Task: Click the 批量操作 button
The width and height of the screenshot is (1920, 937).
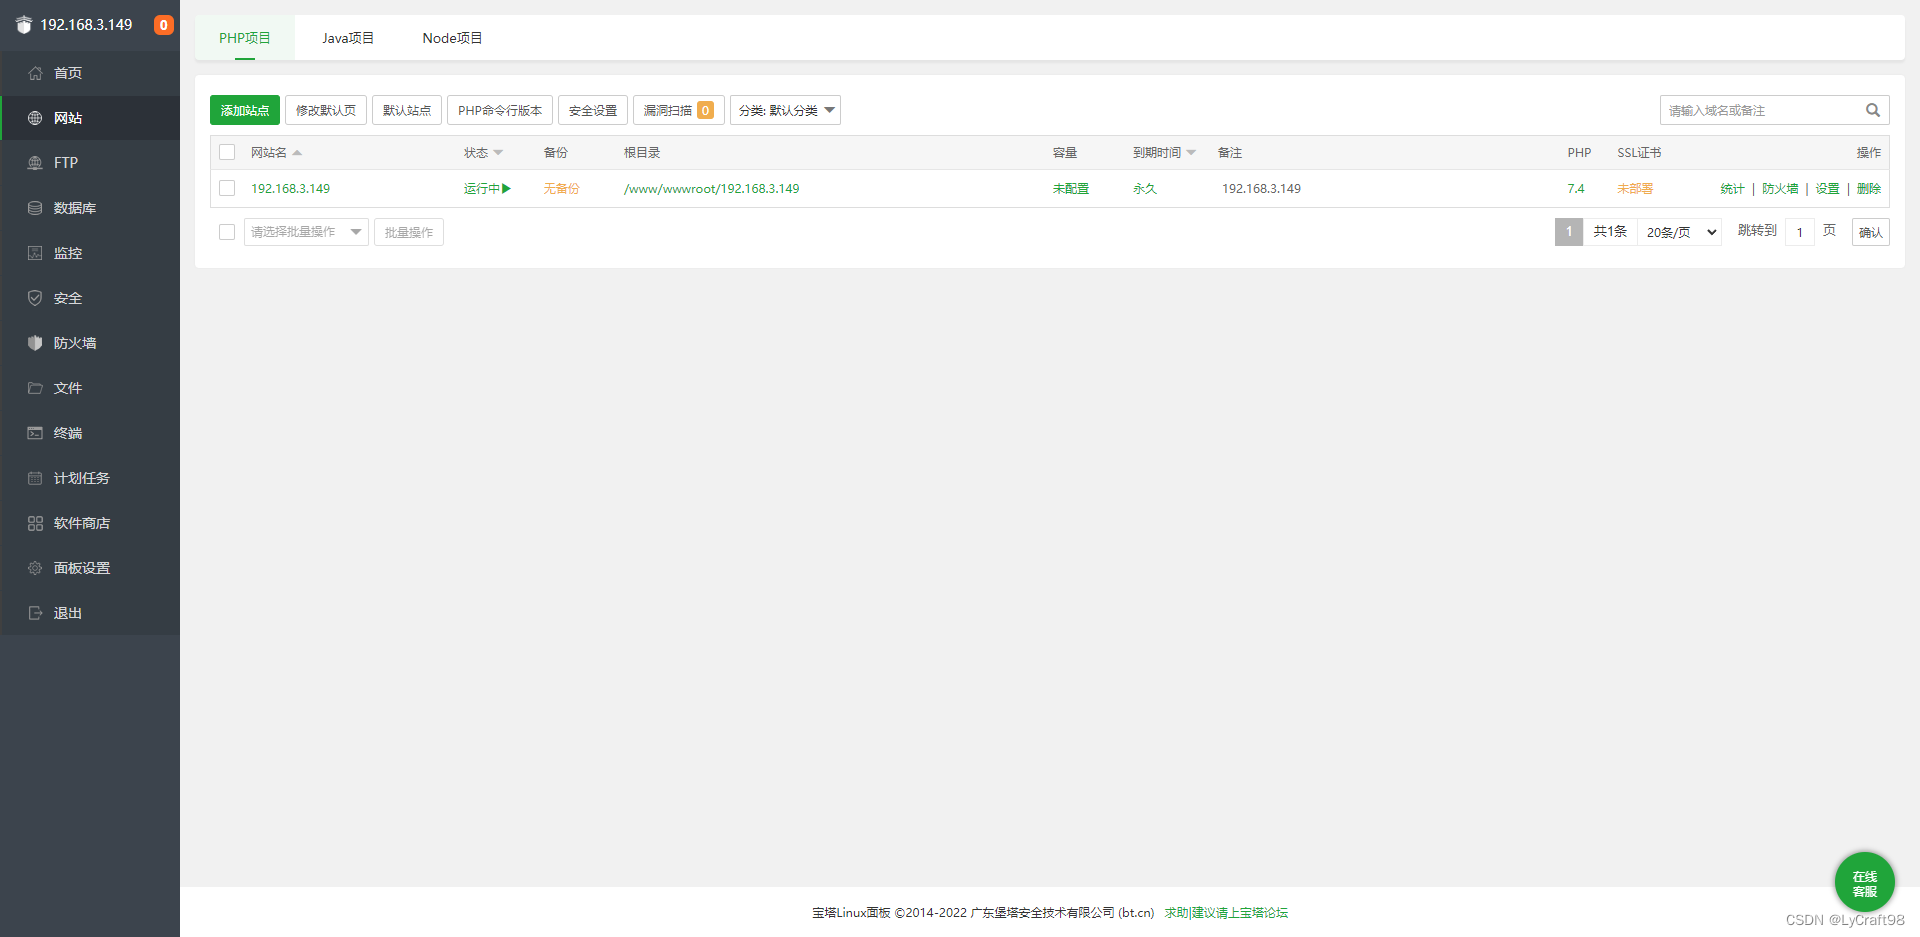Action: (409, 232)
